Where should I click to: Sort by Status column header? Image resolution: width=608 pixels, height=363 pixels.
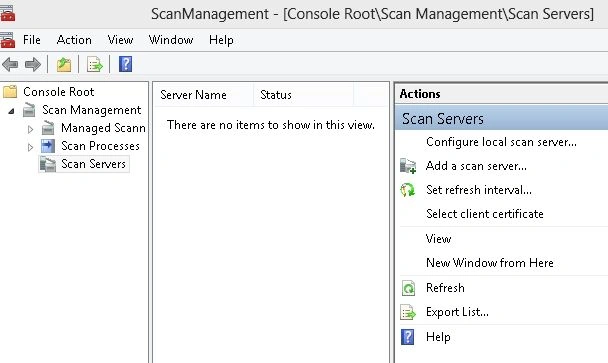[303, 95]
